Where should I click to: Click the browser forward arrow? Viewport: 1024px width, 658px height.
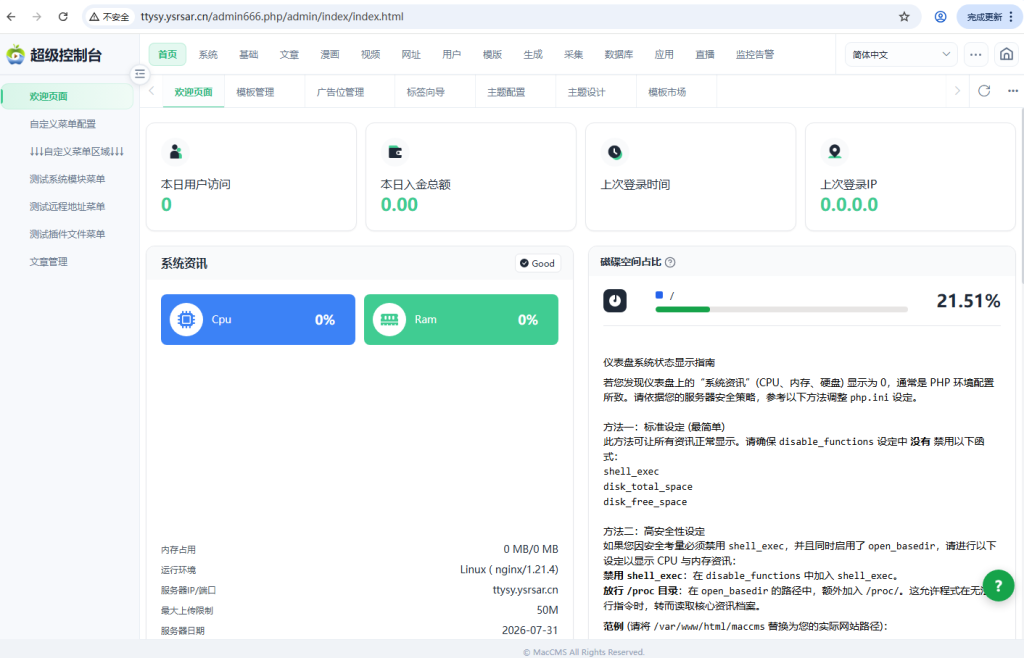(37, 16)
